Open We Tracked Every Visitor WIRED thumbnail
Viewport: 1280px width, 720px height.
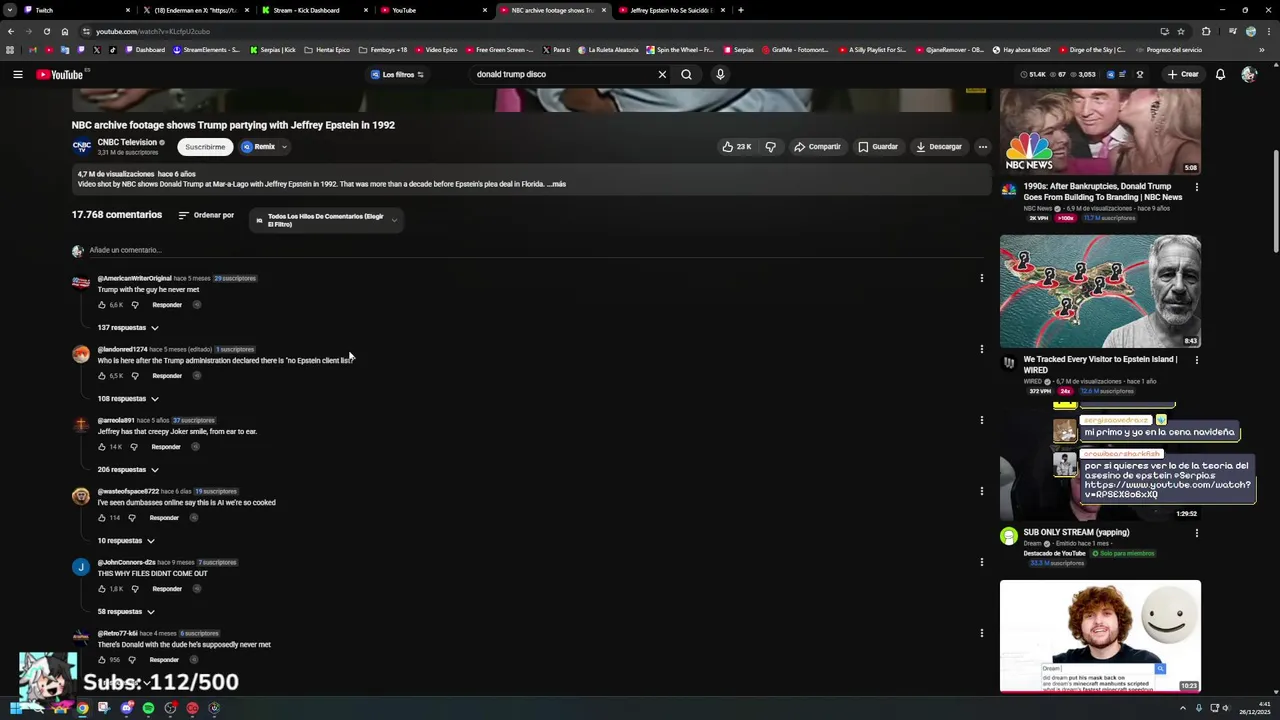[x=1100, y=291]
